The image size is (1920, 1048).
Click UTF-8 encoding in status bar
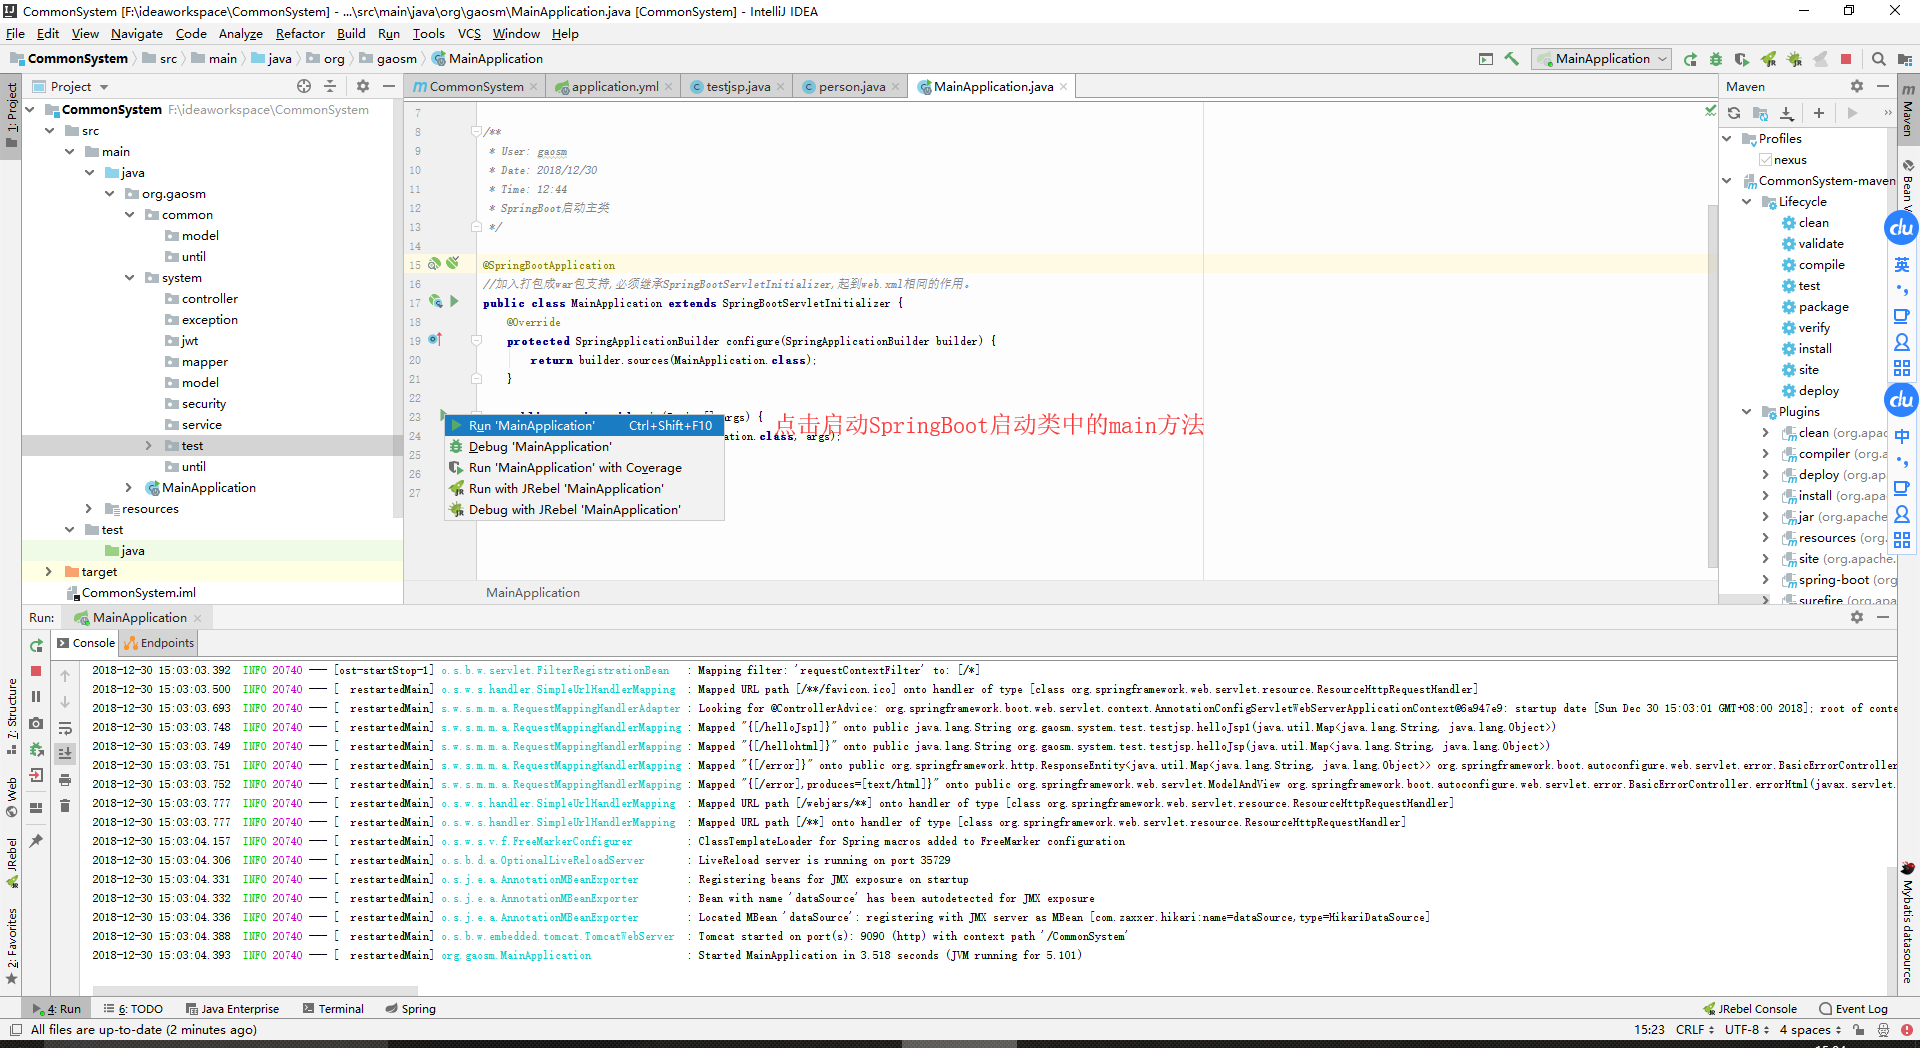pos(1746,1029)
